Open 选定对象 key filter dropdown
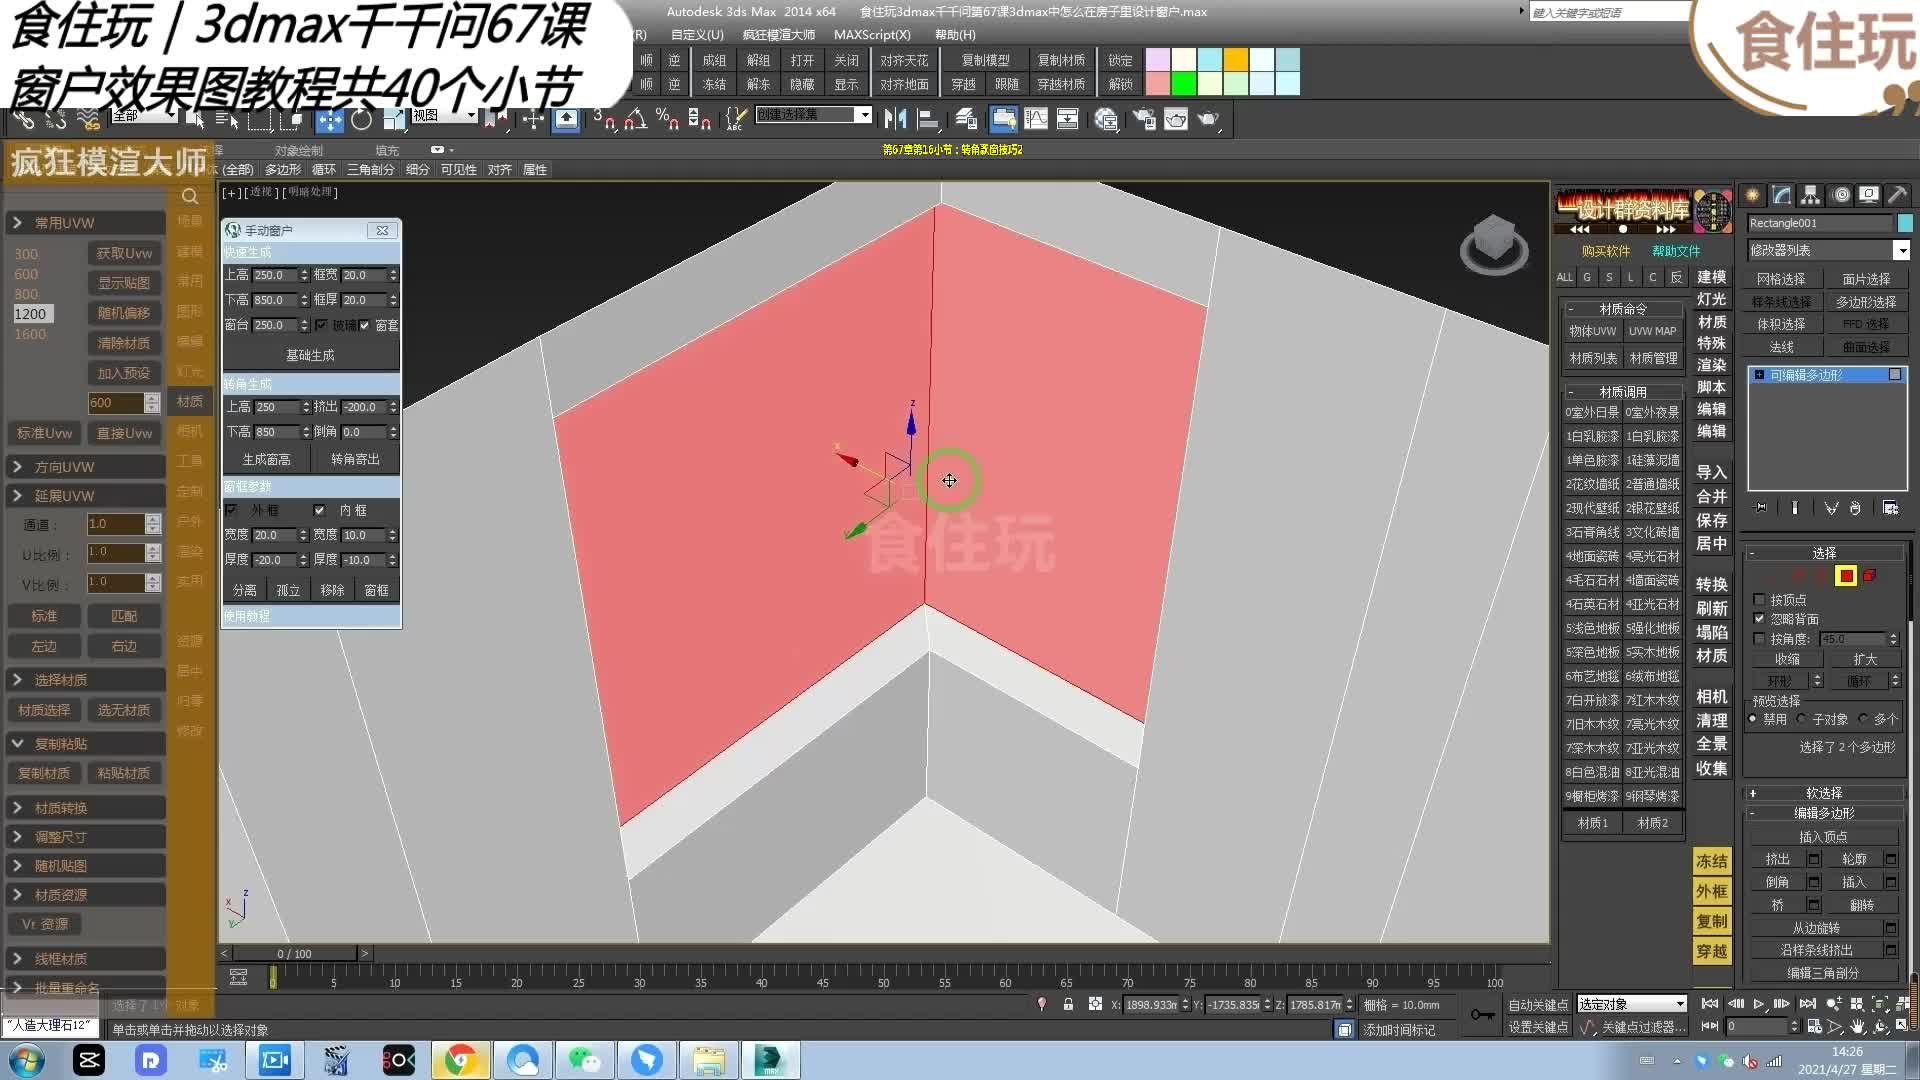The height and width of the screenshot is (1080, 1920). coord(1632,1004)
